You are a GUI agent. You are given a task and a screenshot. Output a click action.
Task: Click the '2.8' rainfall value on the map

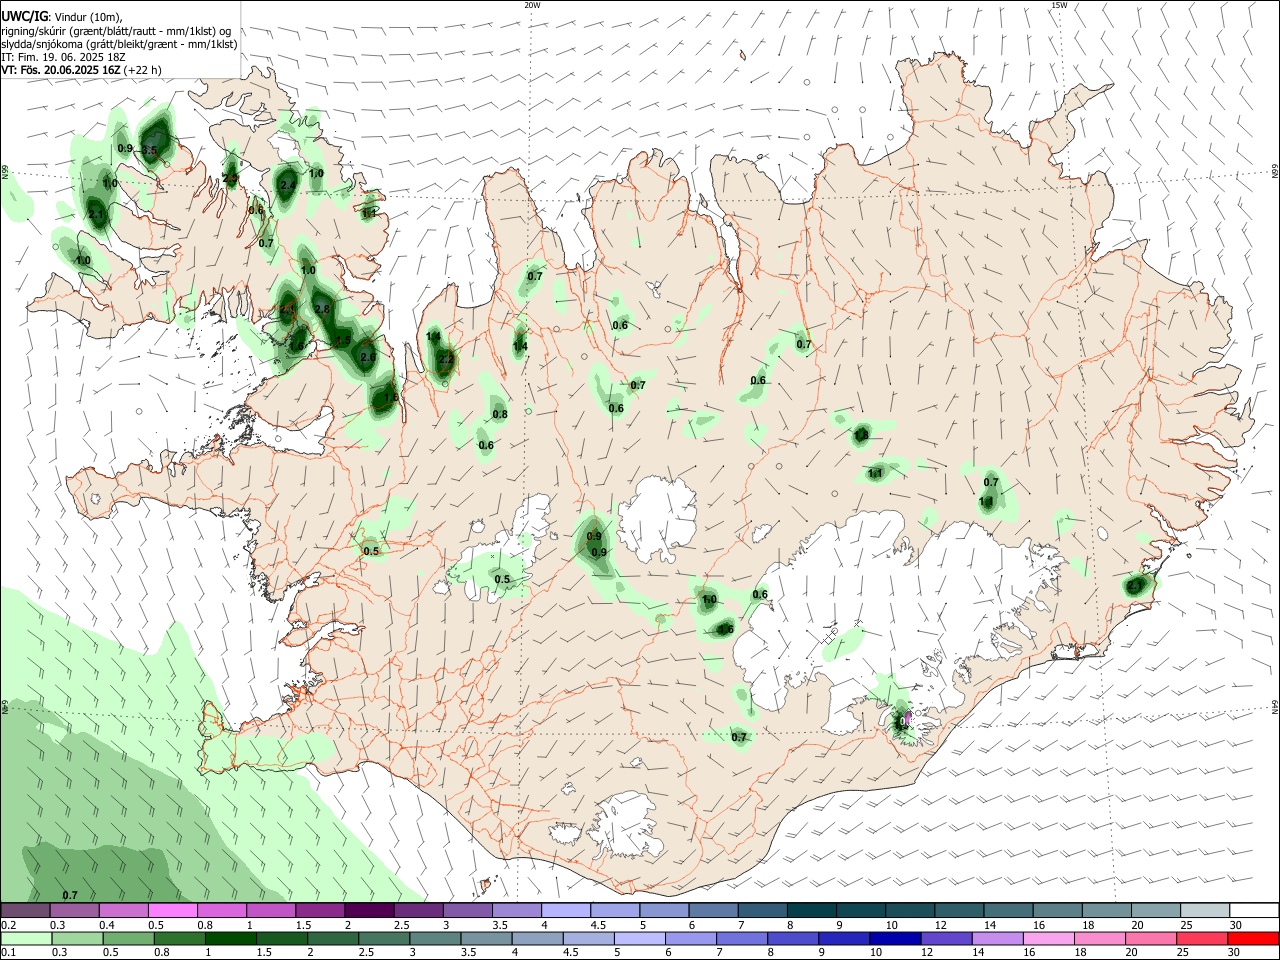pos(322,310)
